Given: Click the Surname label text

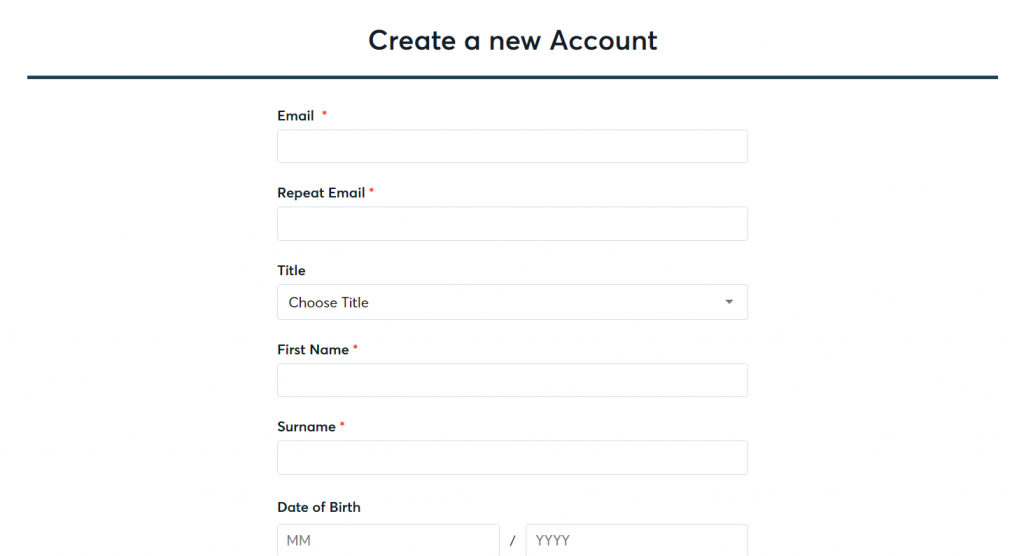Looking at the screenshot, I should coord(306,427).
